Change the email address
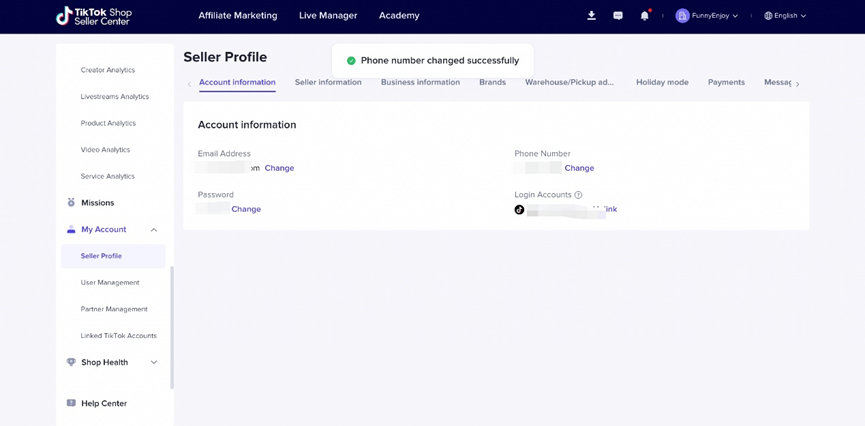The height and width of the screenshot is (426, 865). tap(279, 168)
